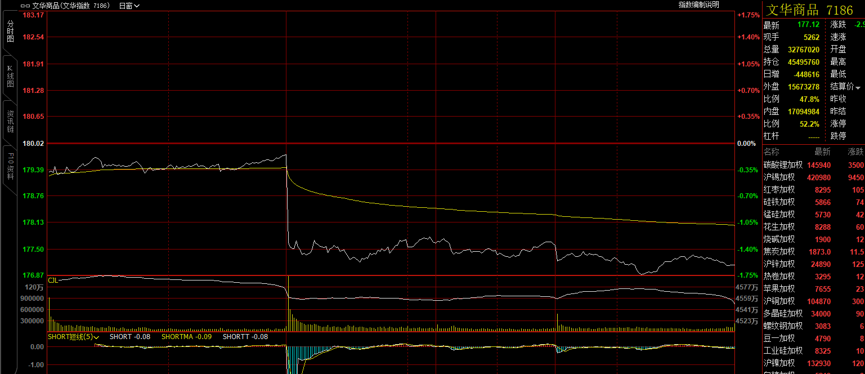Click 内盘 value 17094984
The image size is (865, 374).
[x=804, y=111]
